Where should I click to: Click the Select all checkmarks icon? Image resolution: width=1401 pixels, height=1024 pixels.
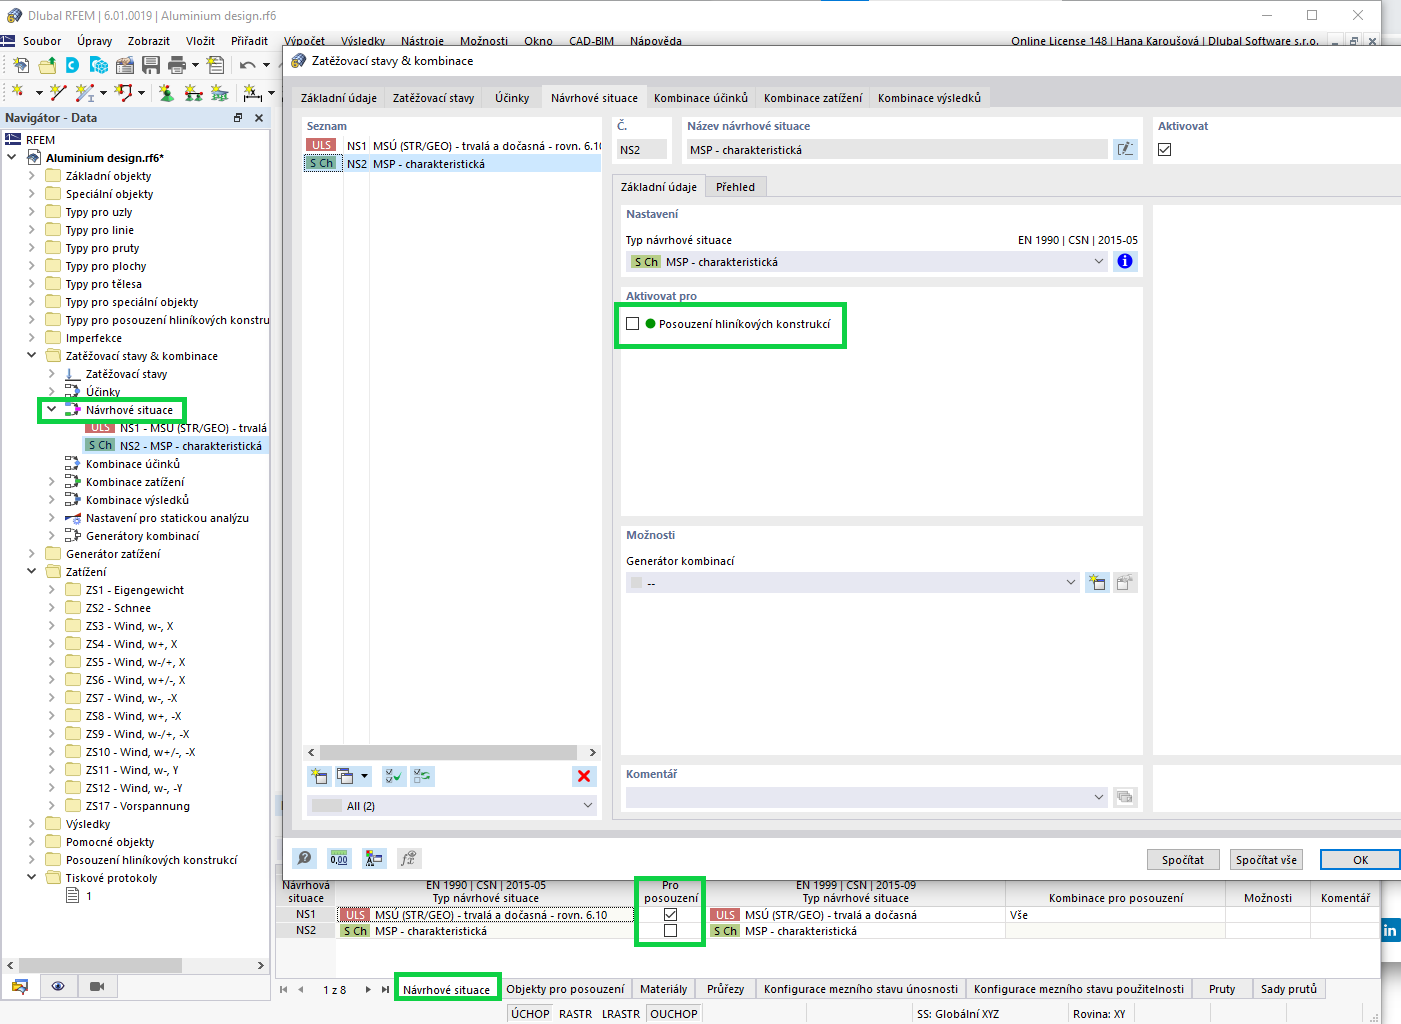tap(394, 776)
